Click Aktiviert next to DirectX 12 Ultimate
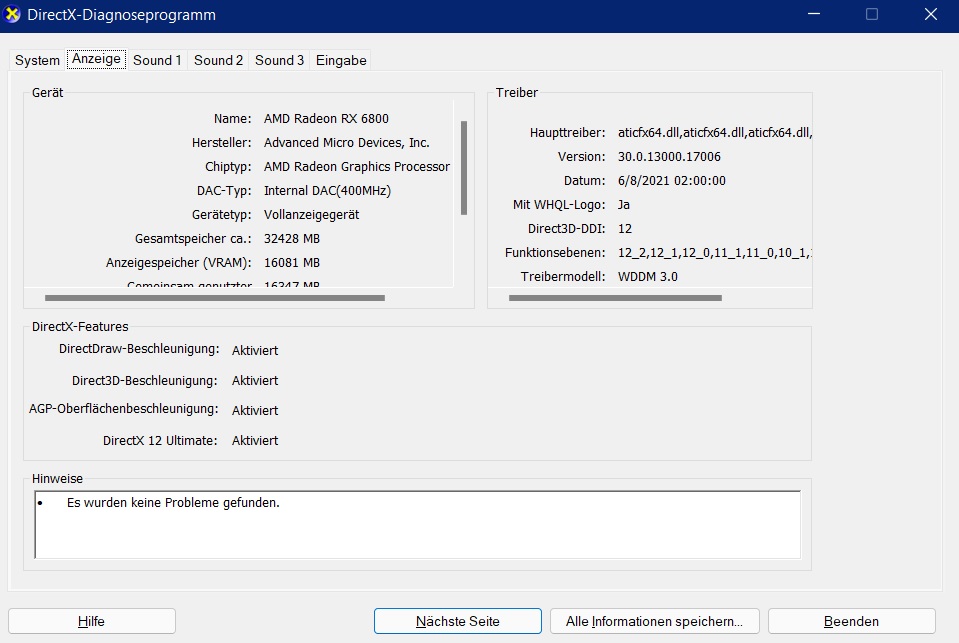Image resolution: width=959 pixels, height=643 pixels. 255,440
